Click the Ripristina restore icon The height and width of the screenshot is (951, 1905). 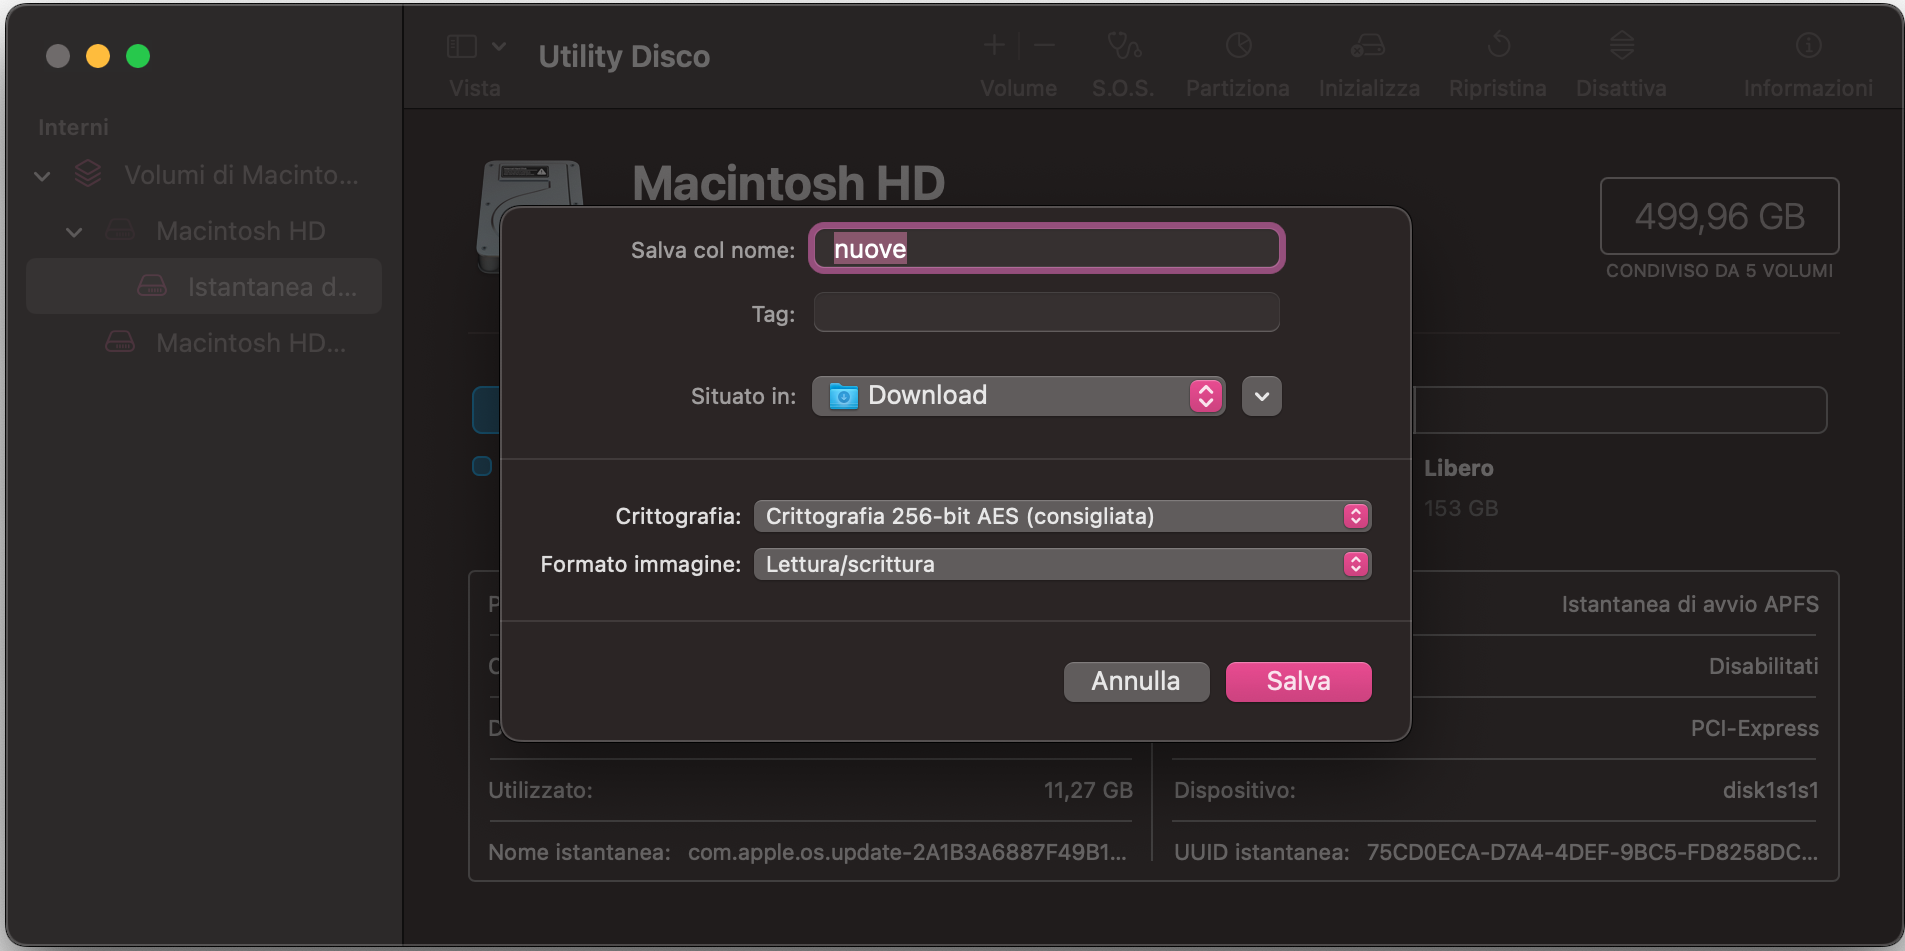tap(1498, 45)
